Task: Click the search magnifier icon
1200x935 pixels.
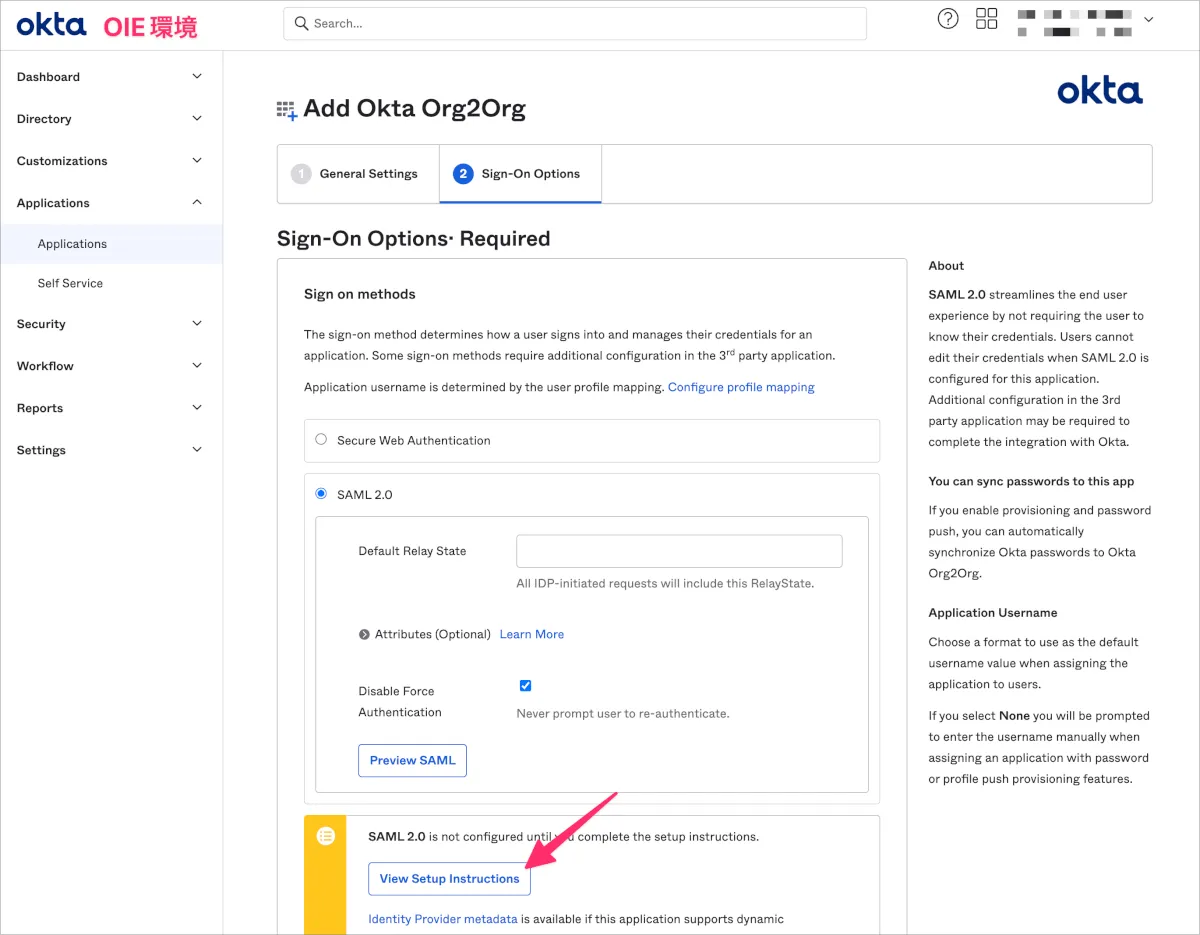Action: [301, 23]
